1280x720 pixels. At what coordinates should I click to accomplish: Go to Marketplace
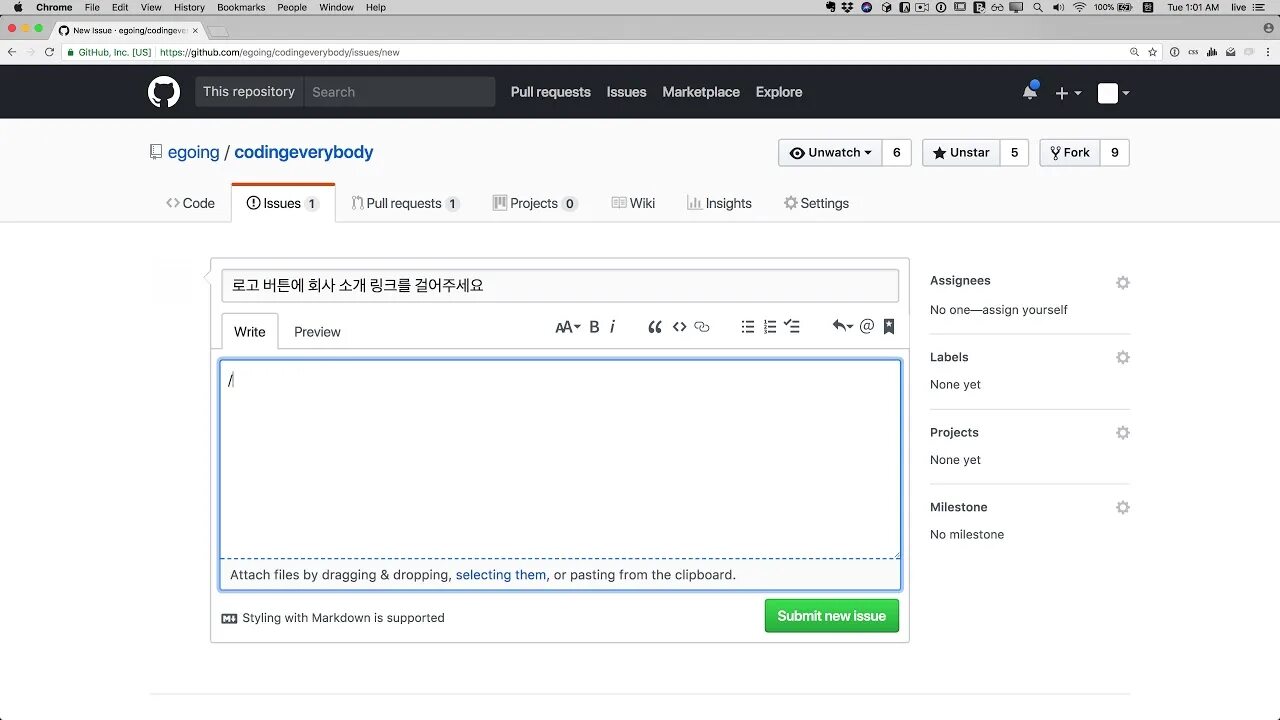pos(701,92)
